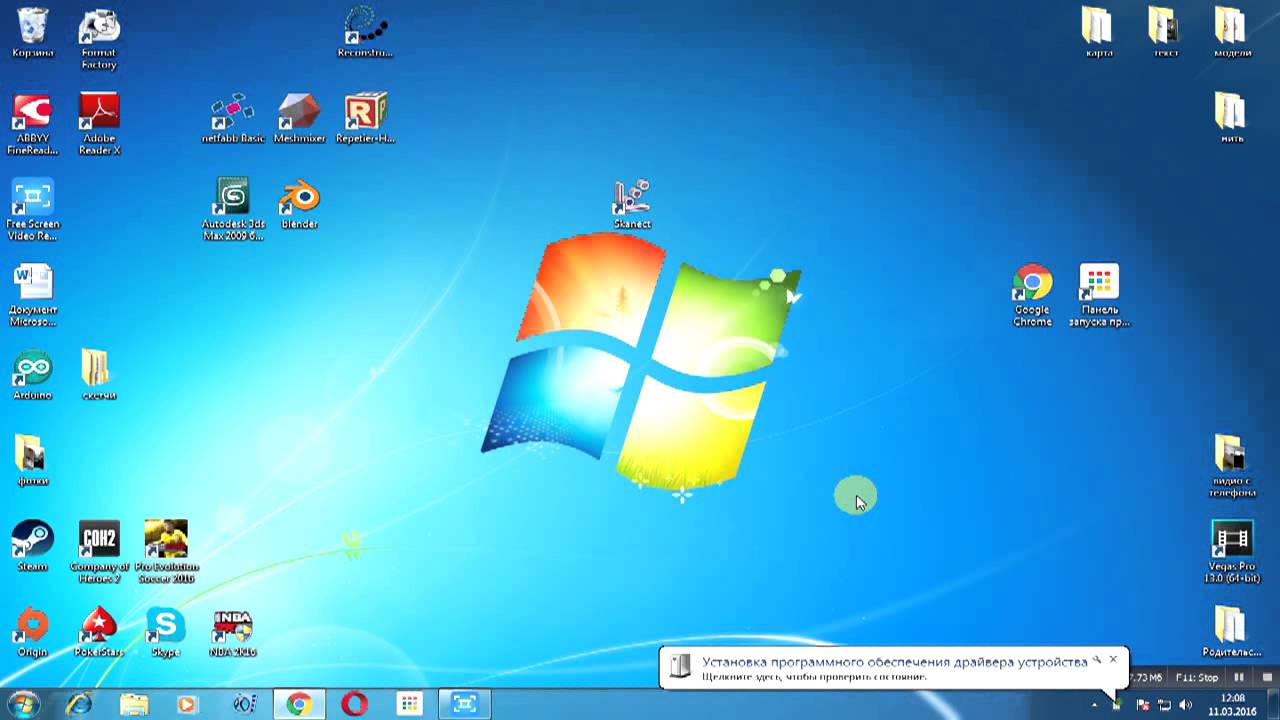Click the "F11: Stop" recorder label
This screenshot has width=1280, height=720.
(x=1198, y=677)
